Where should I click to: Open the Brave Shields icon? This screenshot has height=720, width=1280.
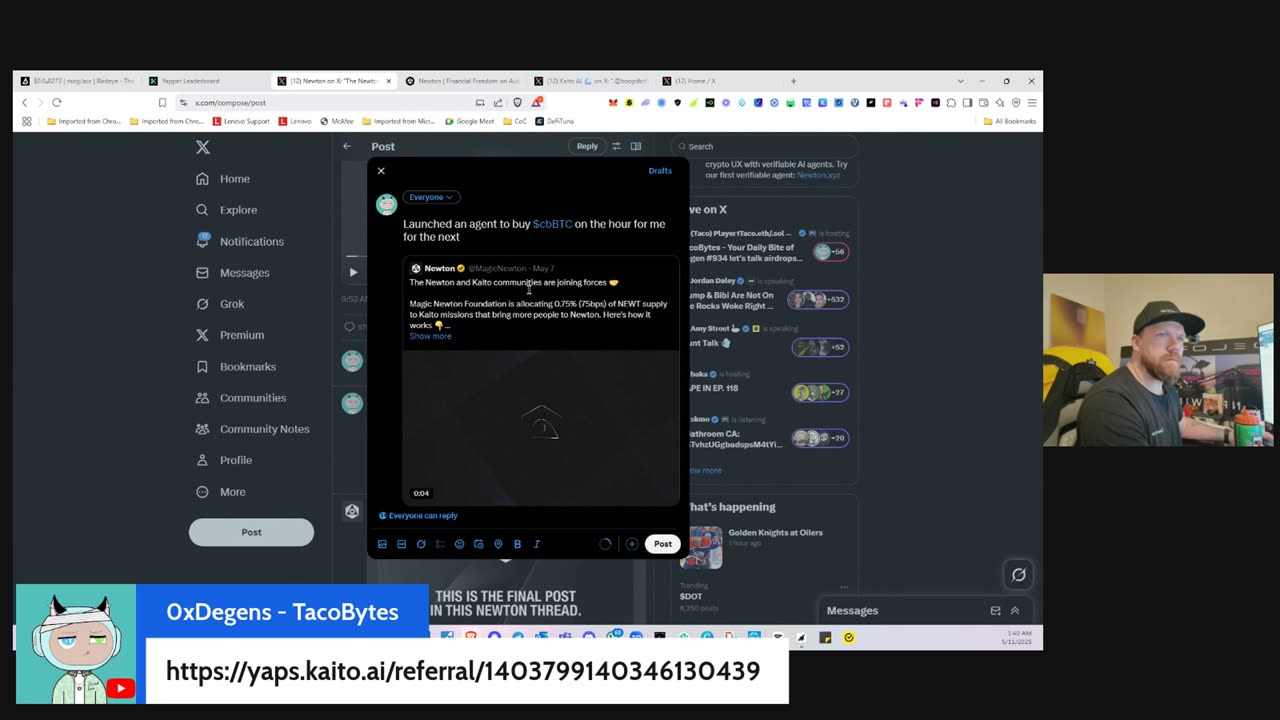click(x=517, y=102)
